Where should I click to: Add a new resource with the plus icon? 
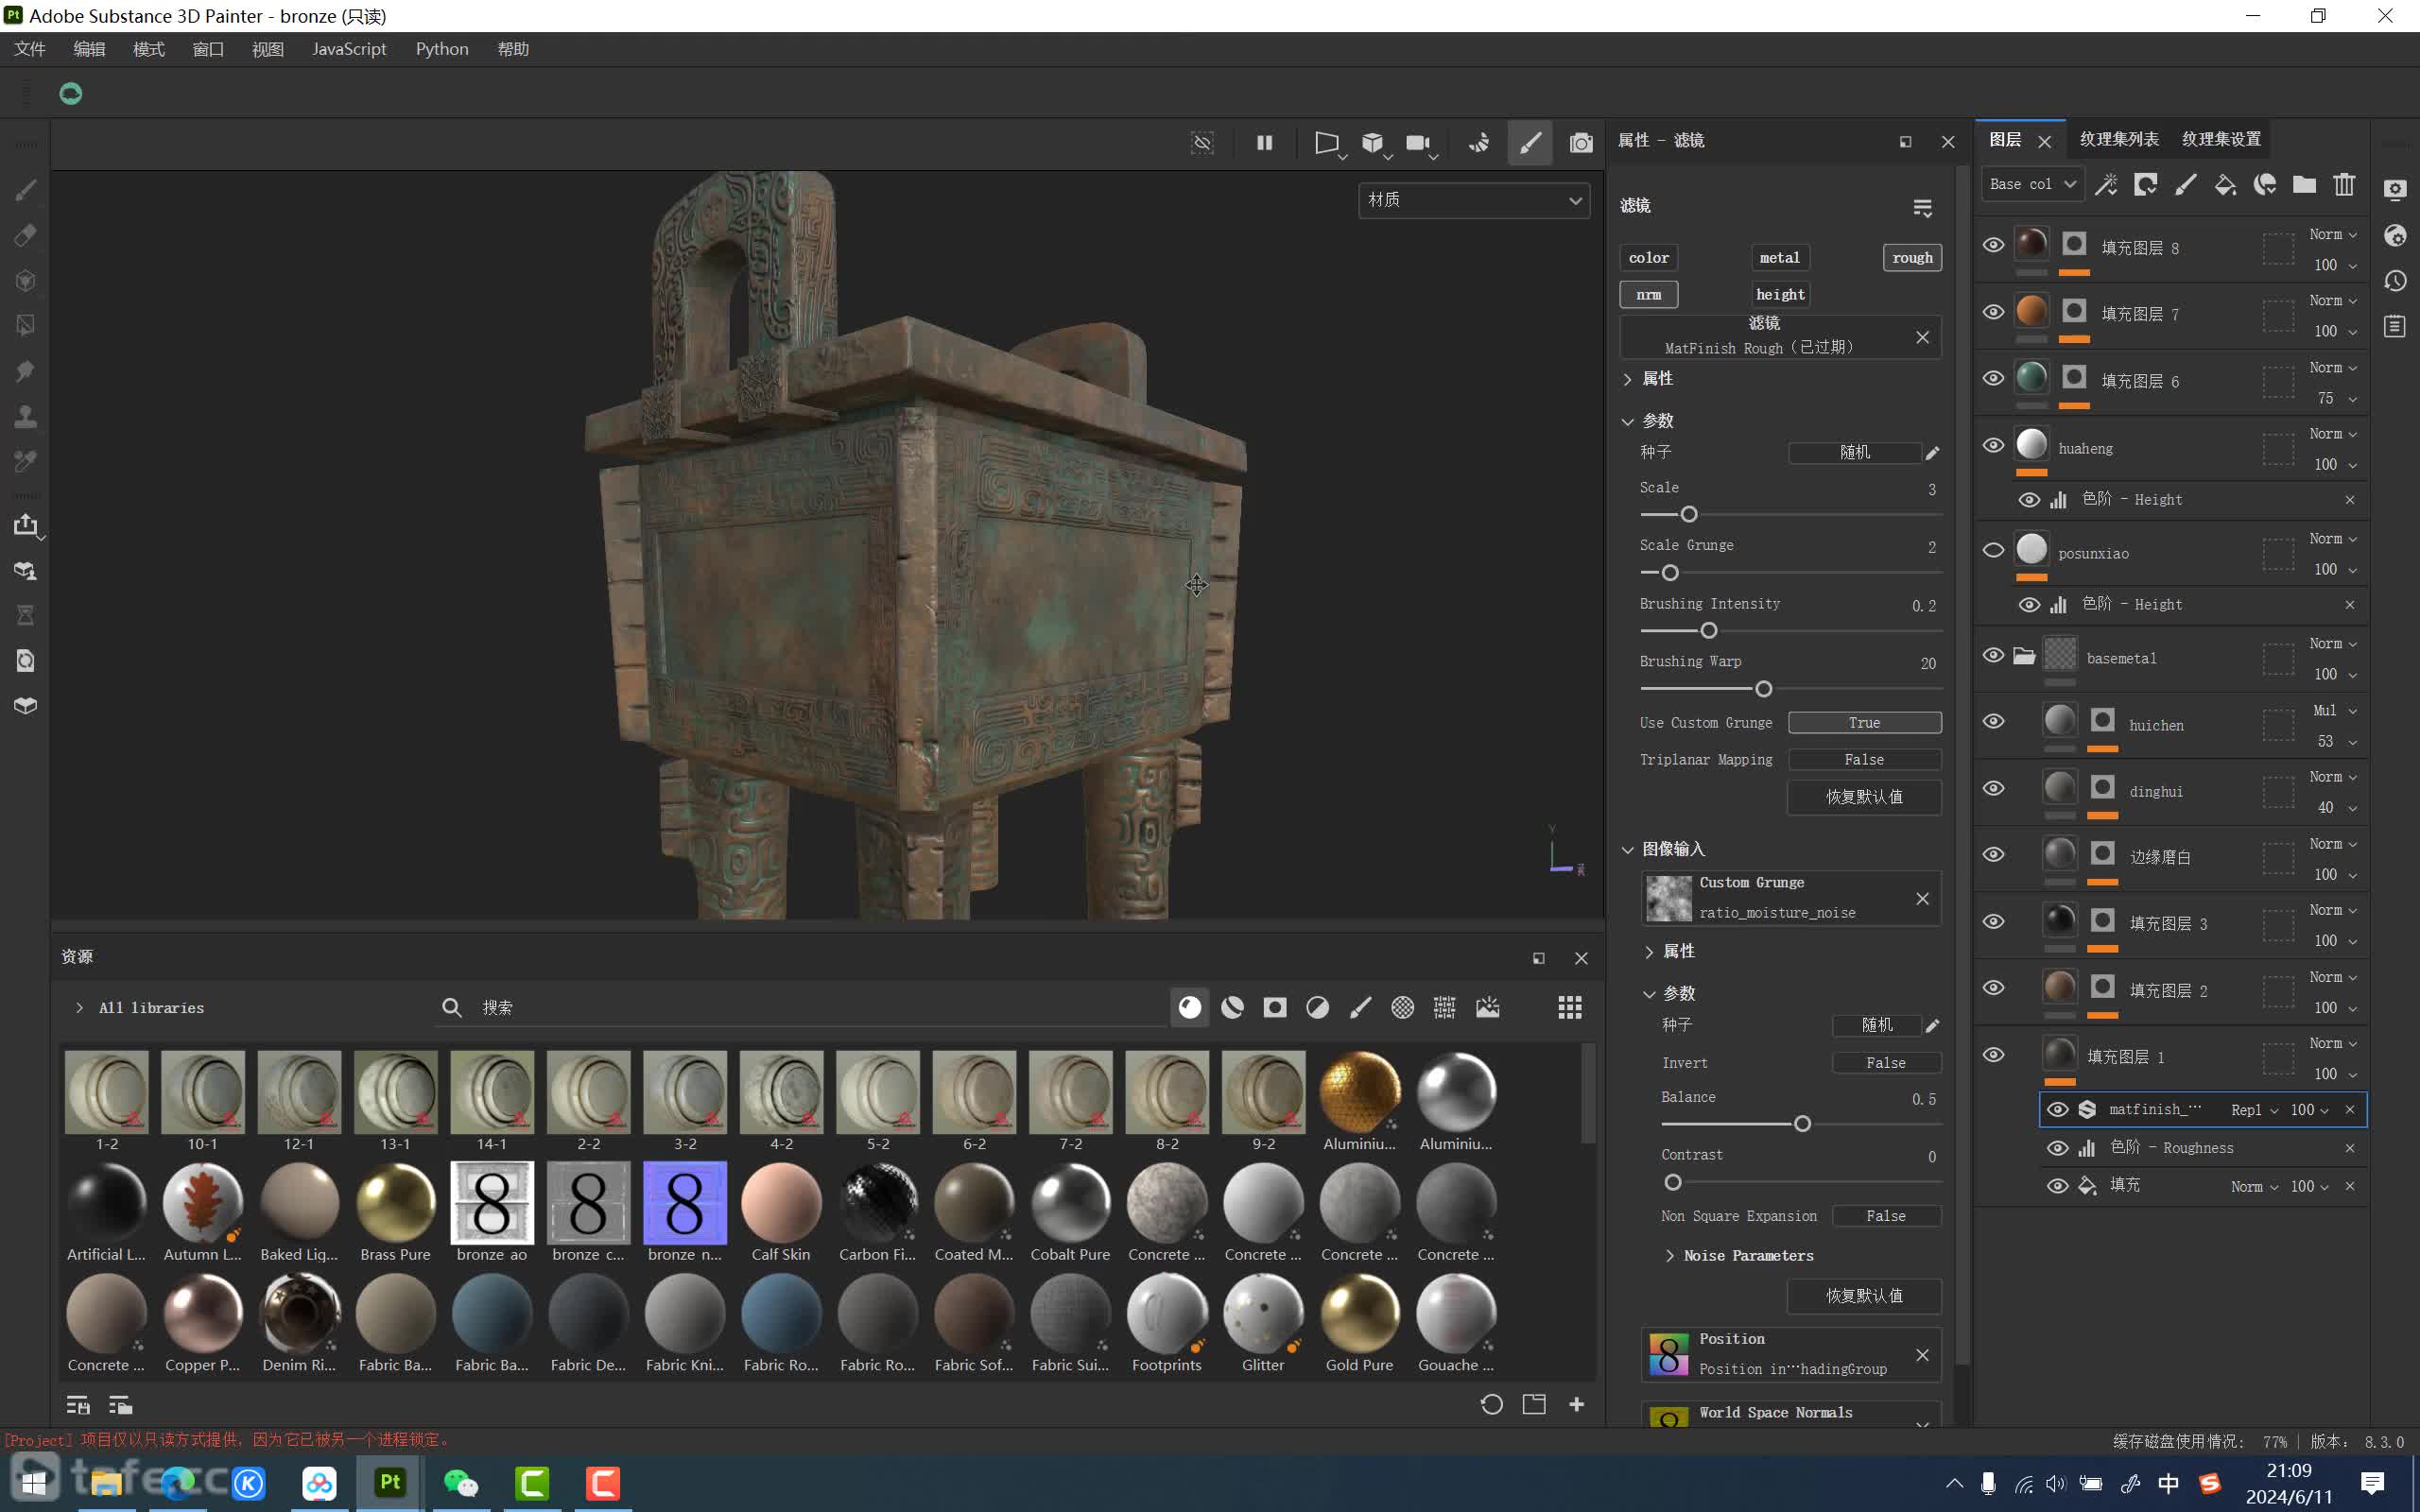(x=1577, y=1404)
